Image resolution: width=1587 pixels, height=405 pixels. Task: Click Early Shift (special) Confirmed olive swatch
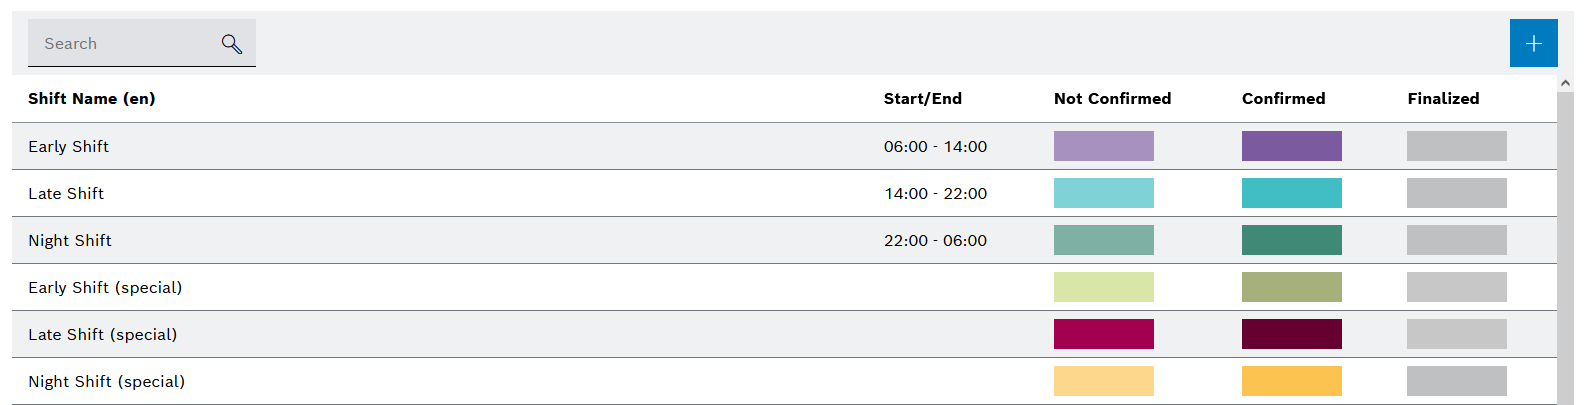point(1291,287)
